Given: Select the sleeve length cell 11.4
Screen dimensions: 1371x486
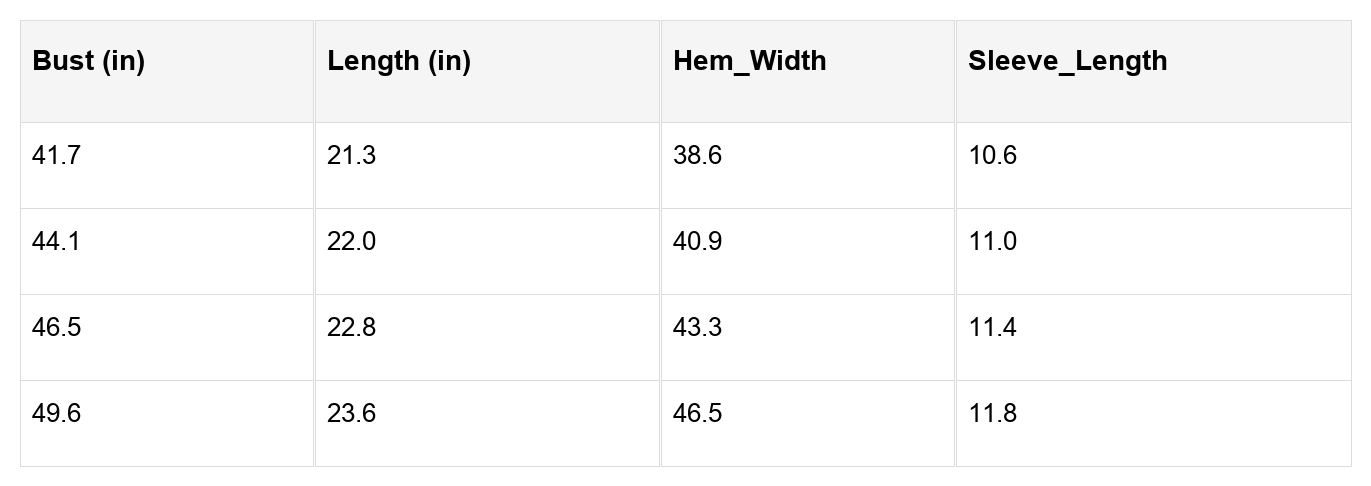Looking at the screenshot, I should 992,328.
